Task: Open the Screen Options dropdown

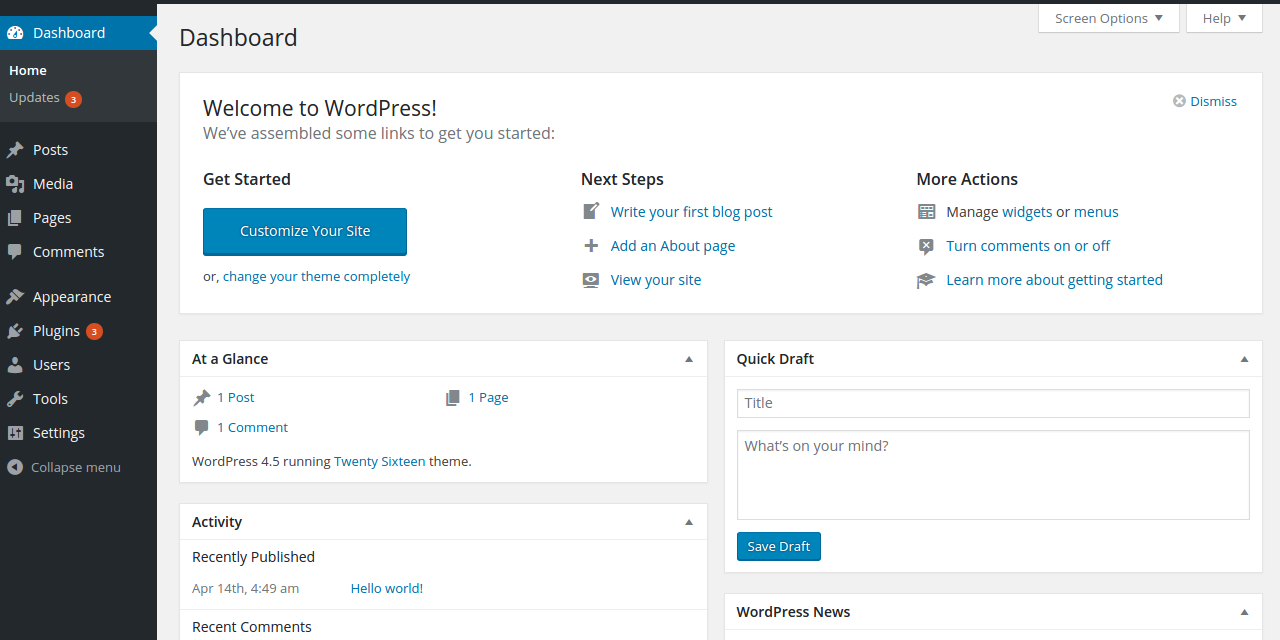Action: tap(1108, 17)
